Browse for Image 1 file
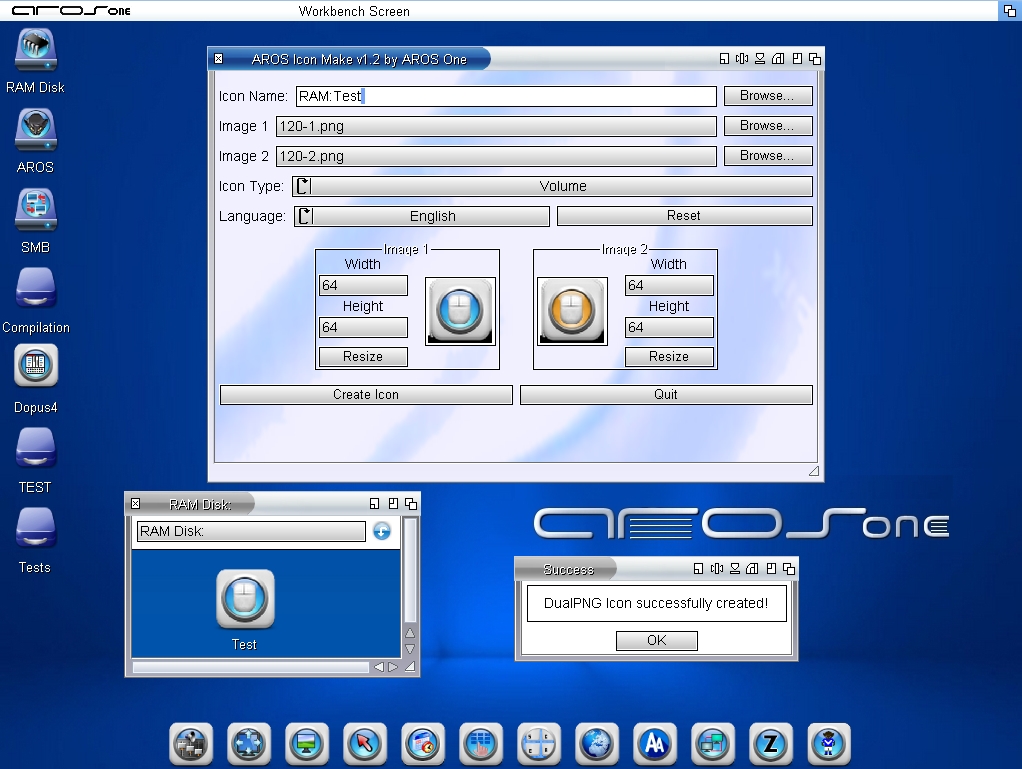The height and width of the screenshot is (769, 1022). coord(768,126)
